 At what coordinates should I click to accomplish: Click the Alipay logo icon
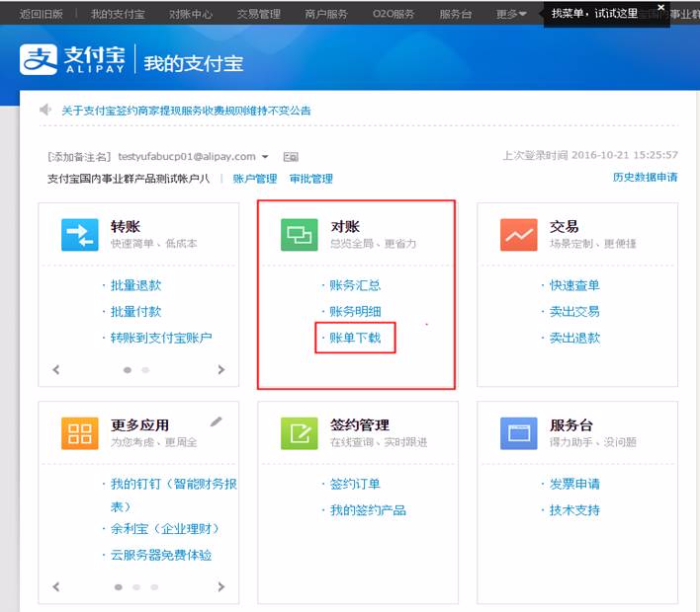pyautogui.click(x=38, y=59)
